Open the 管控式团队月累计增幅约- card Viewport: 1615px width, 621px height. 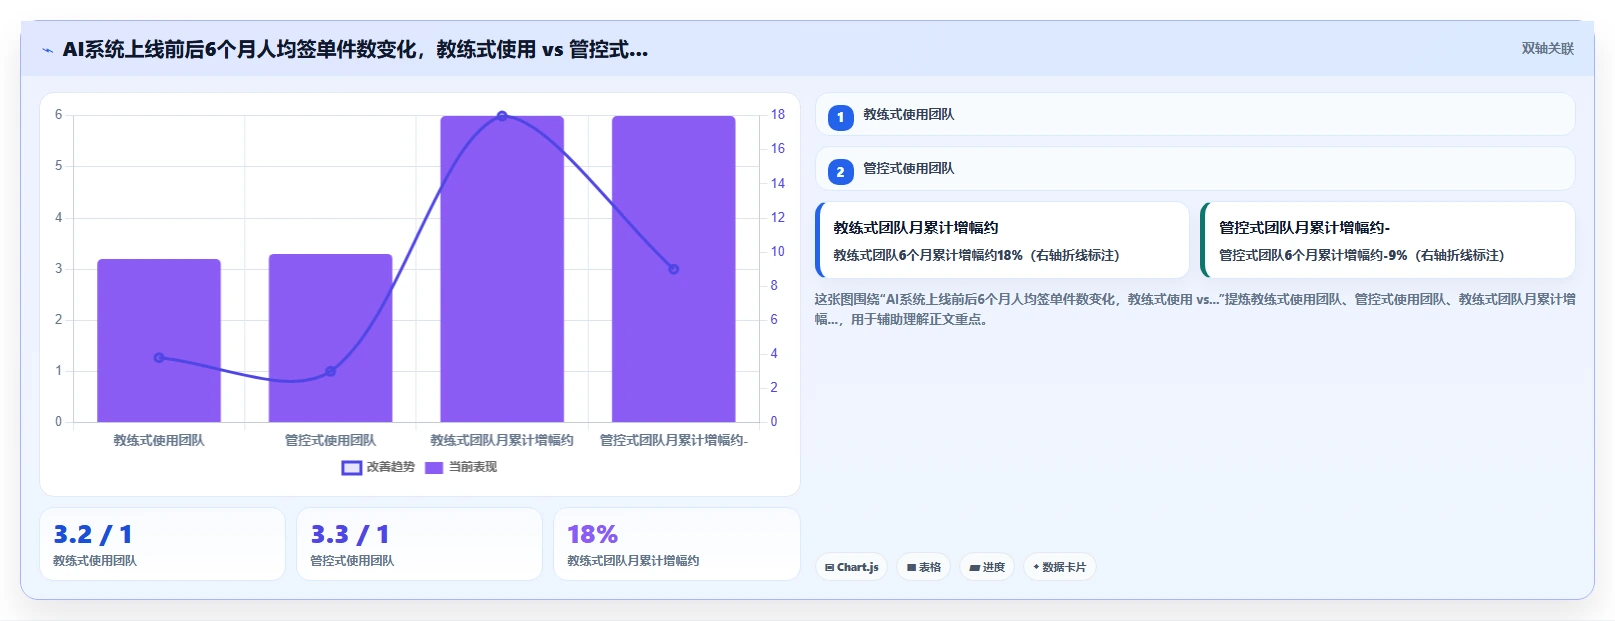1388,240
